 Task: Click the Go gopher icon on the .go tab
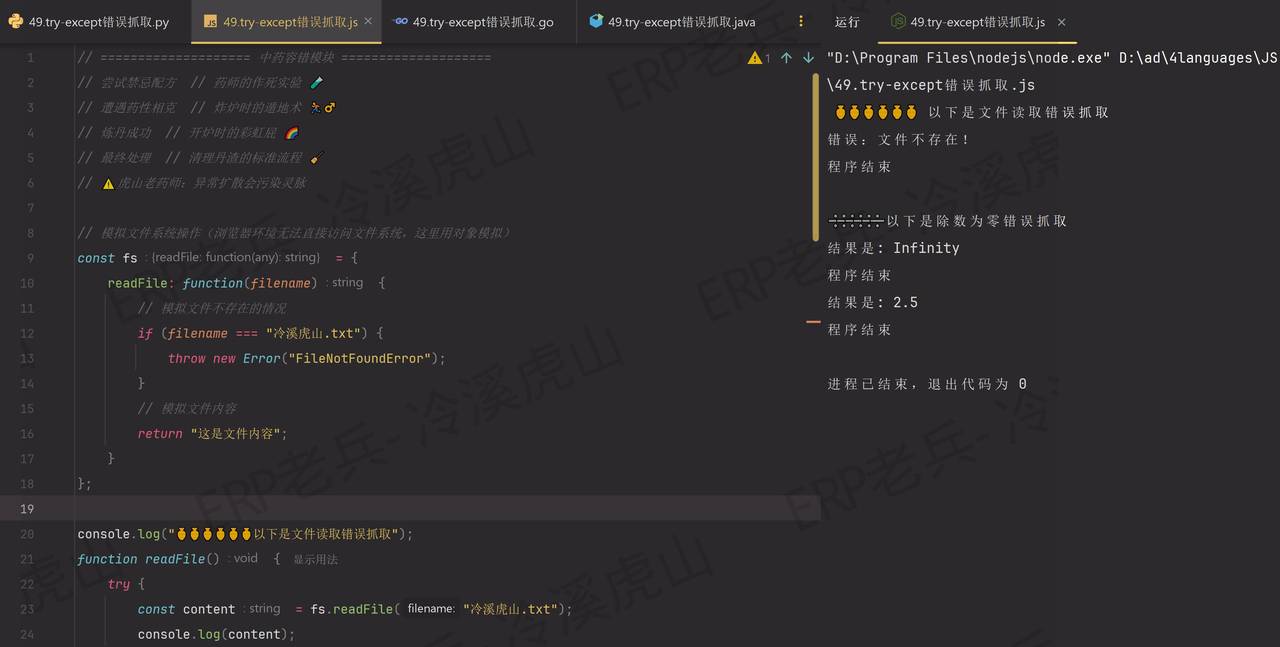pos(398,20)
